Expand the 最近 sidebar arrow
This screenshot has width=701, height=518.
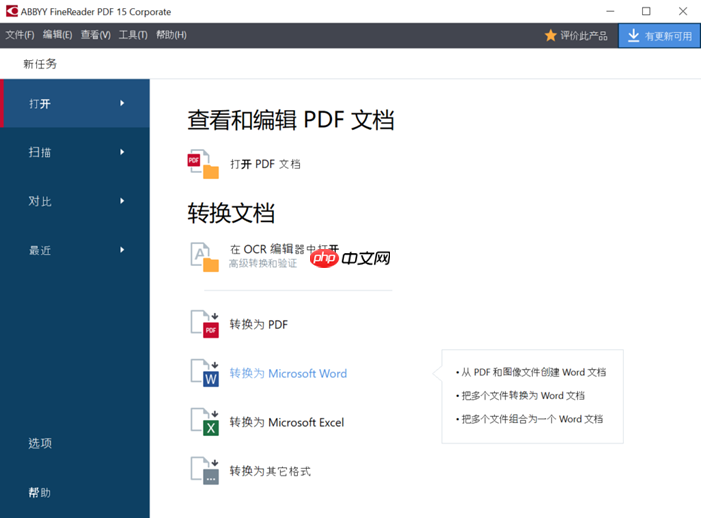pos(122,250)
